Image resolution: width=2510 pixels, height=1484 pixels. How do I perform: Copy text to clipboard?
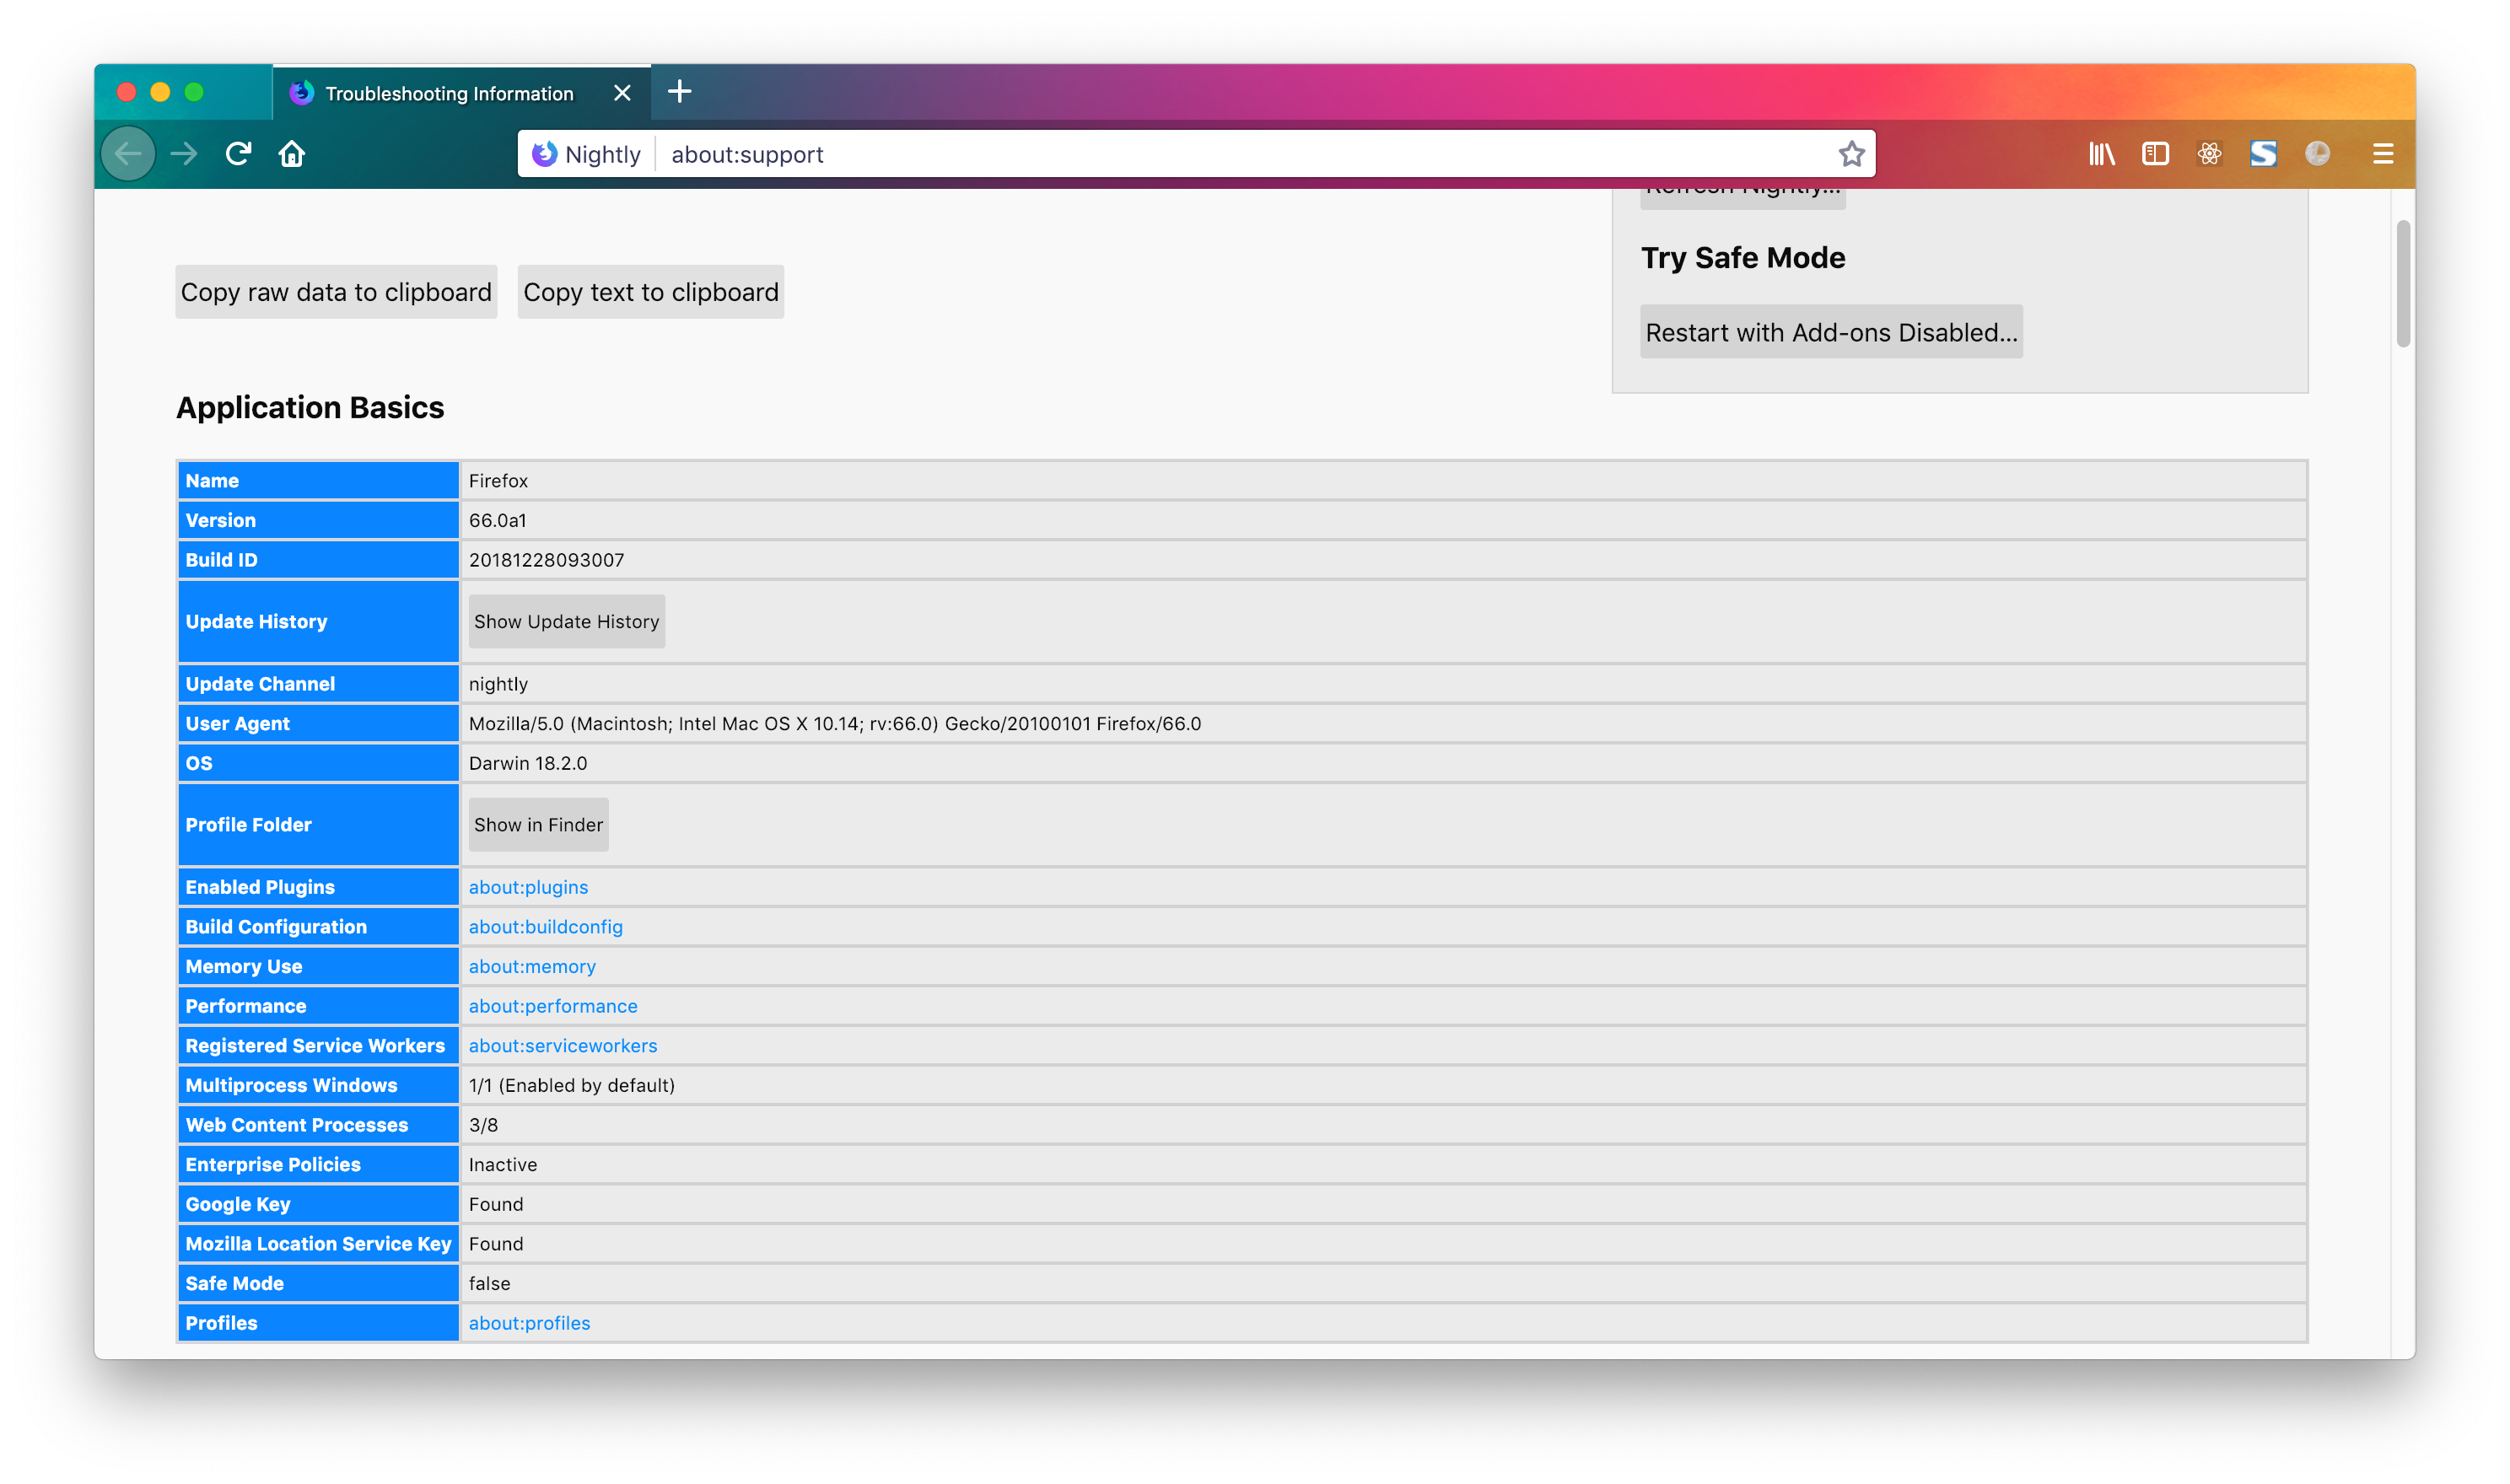point(651,292)
